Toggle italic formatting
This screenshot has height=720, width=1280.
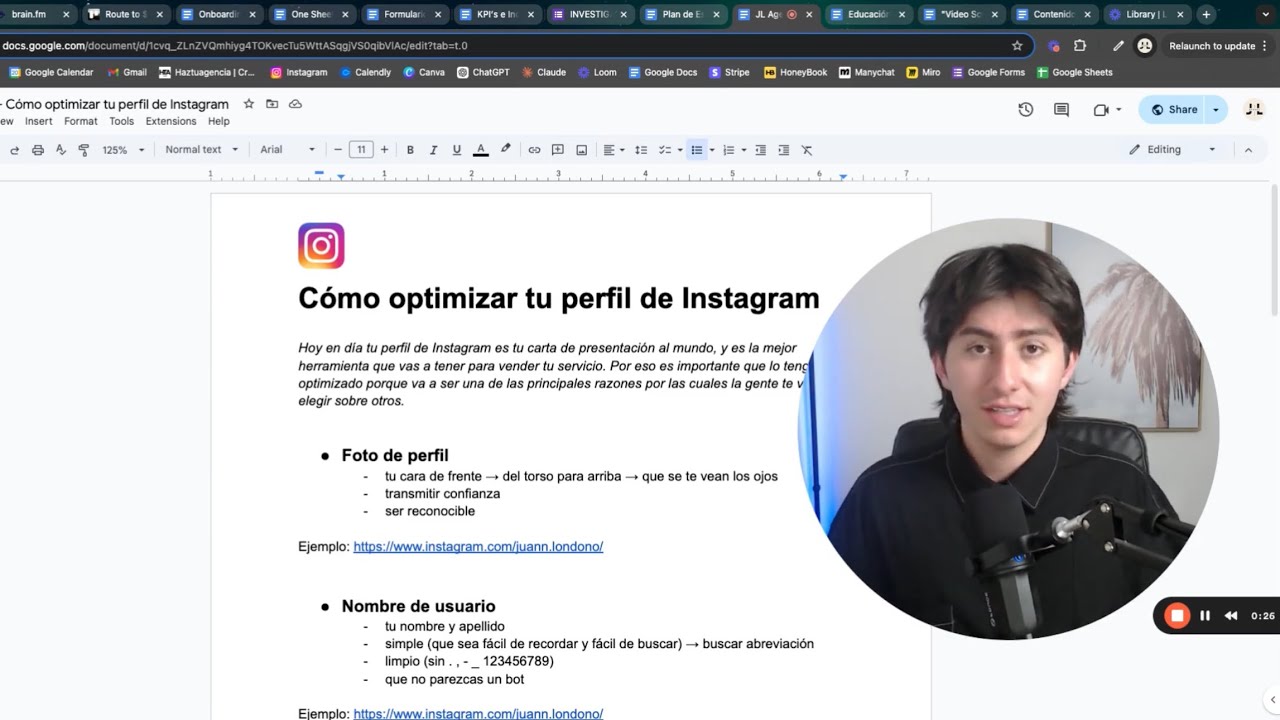433,150
